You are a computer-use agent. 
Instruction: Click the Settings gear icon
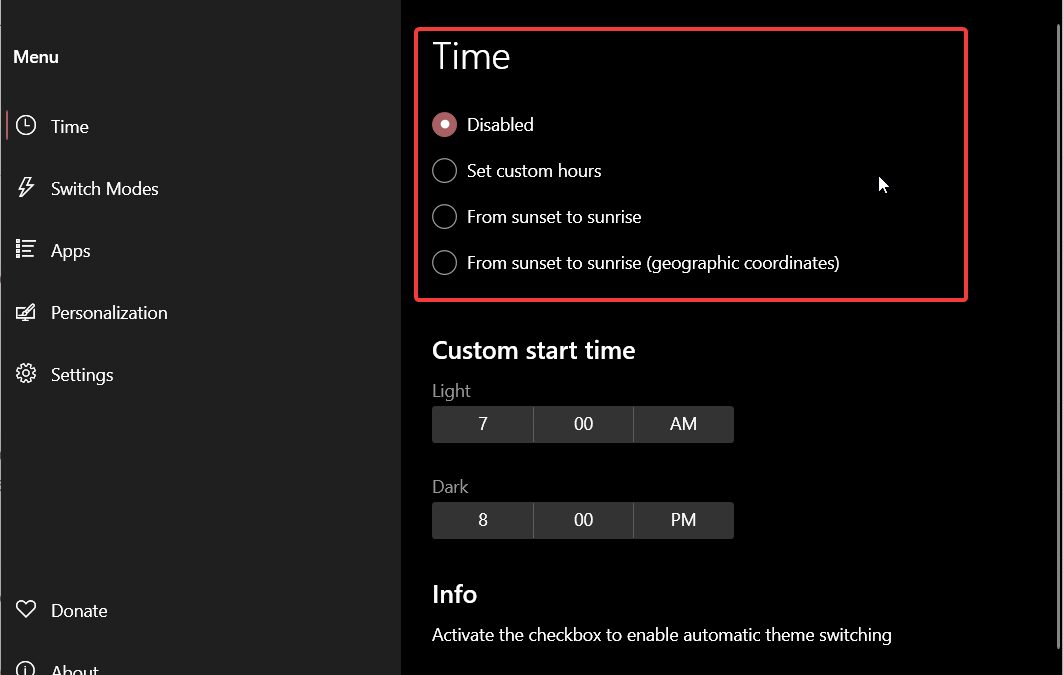pyautogui.click(x=25, y=374)
